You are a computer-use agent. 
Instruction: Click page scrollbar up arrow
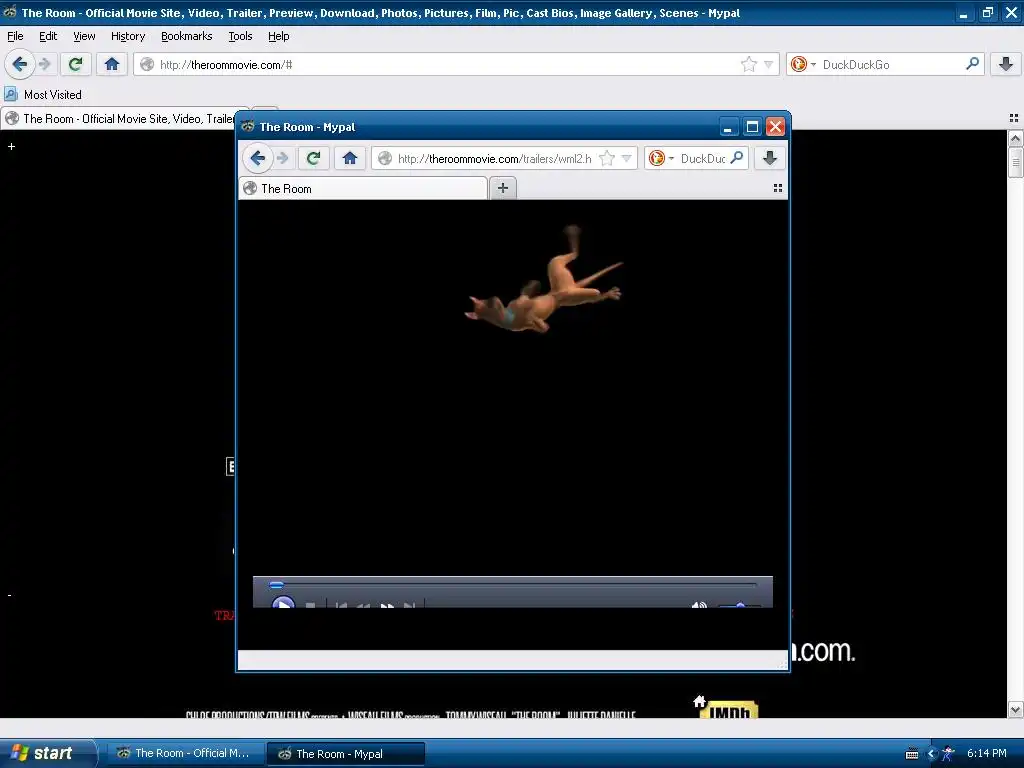click(x=1015, y=138)
